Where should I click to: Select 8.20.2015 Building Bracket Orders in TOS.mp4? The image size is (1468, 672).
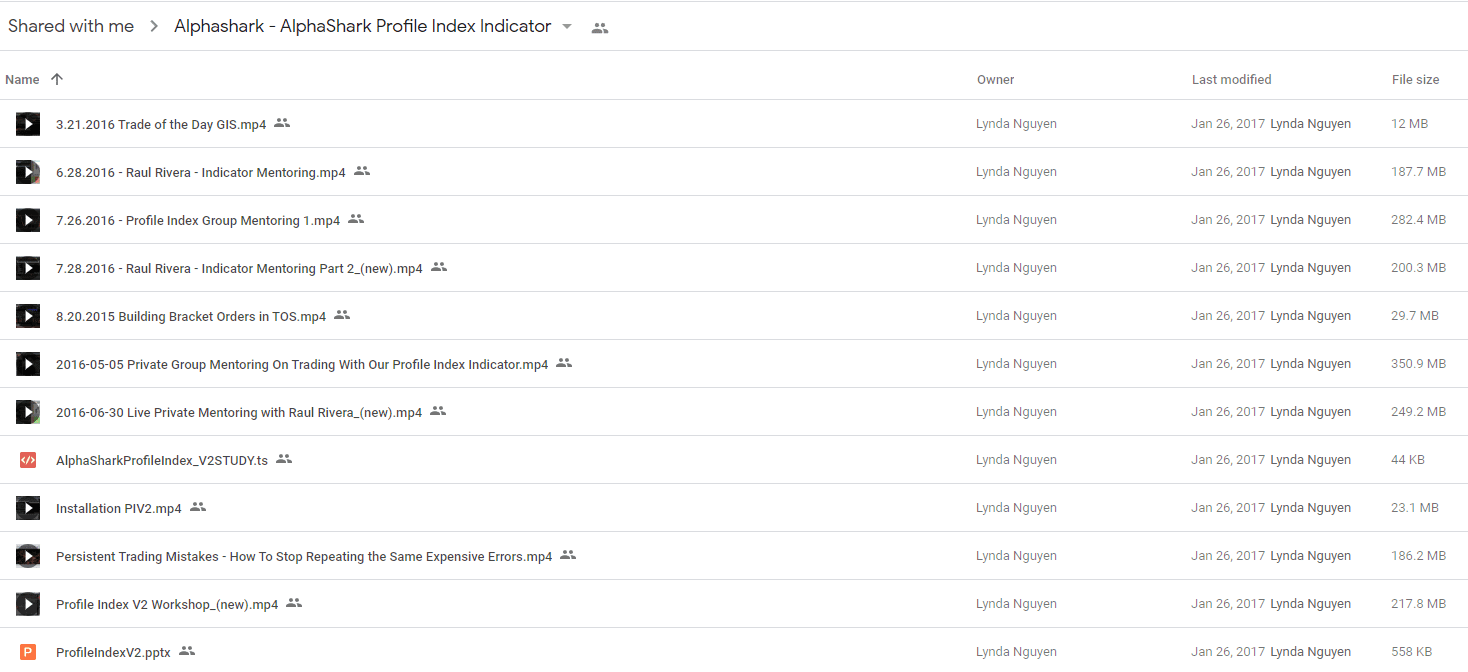191,317
